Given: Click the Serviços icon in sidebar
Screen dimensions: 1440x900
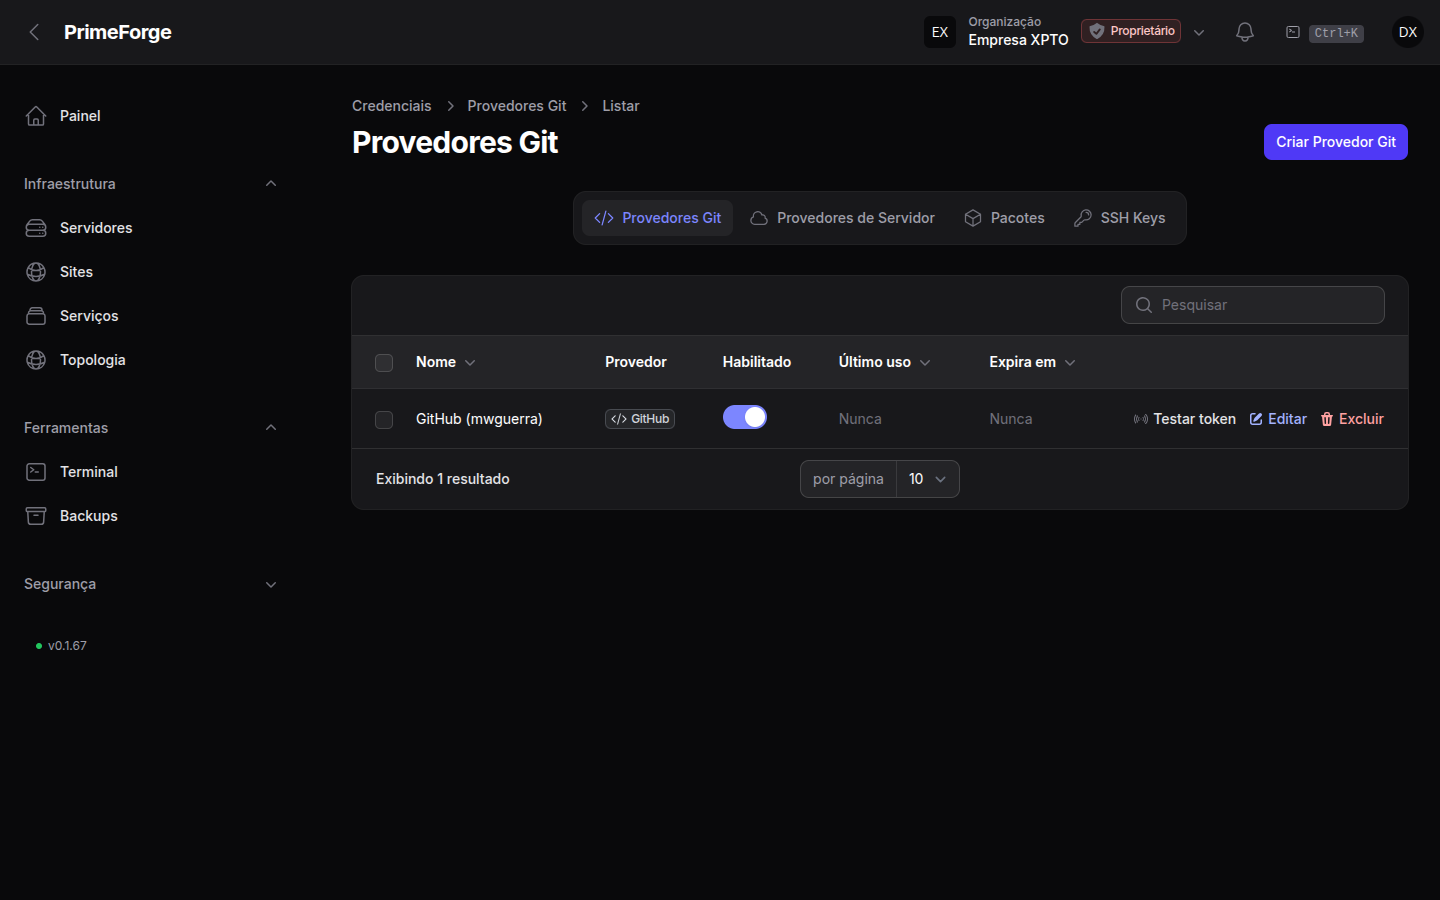Looking at the screenshot, I should [36, 316].
